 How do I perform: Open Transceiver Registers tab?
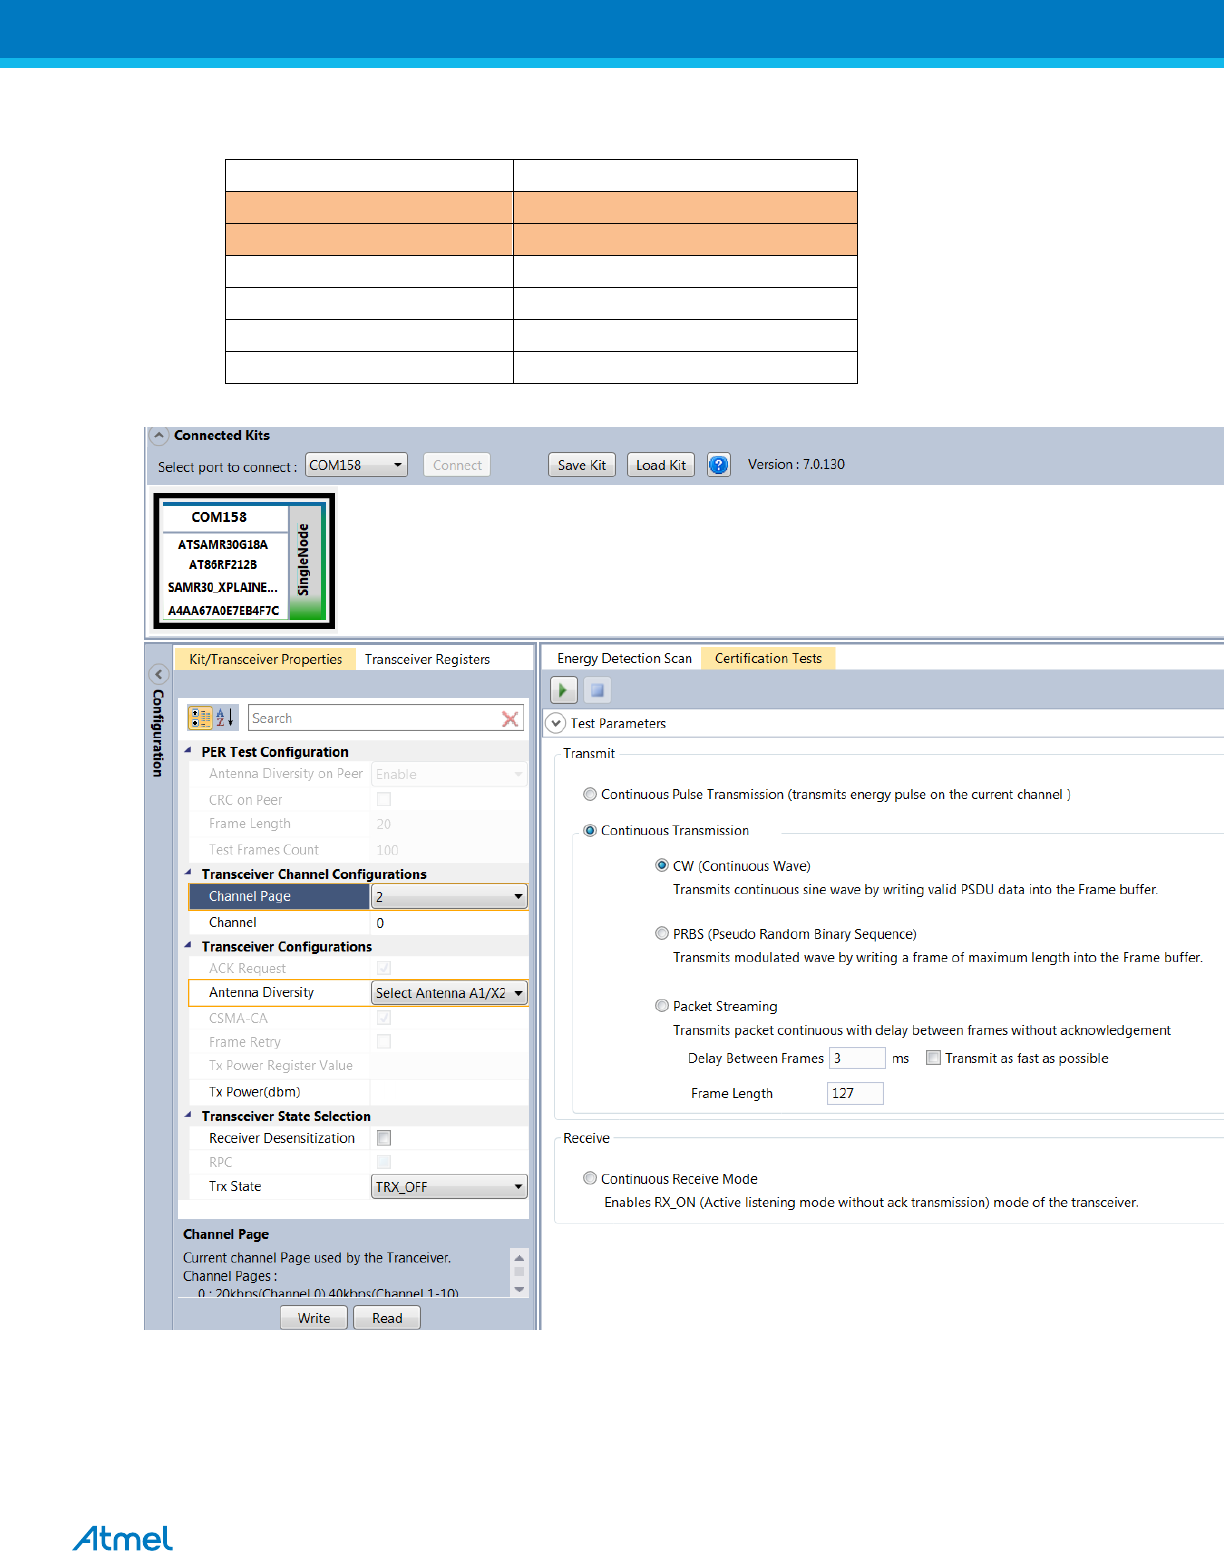click(x=427, y=659)
